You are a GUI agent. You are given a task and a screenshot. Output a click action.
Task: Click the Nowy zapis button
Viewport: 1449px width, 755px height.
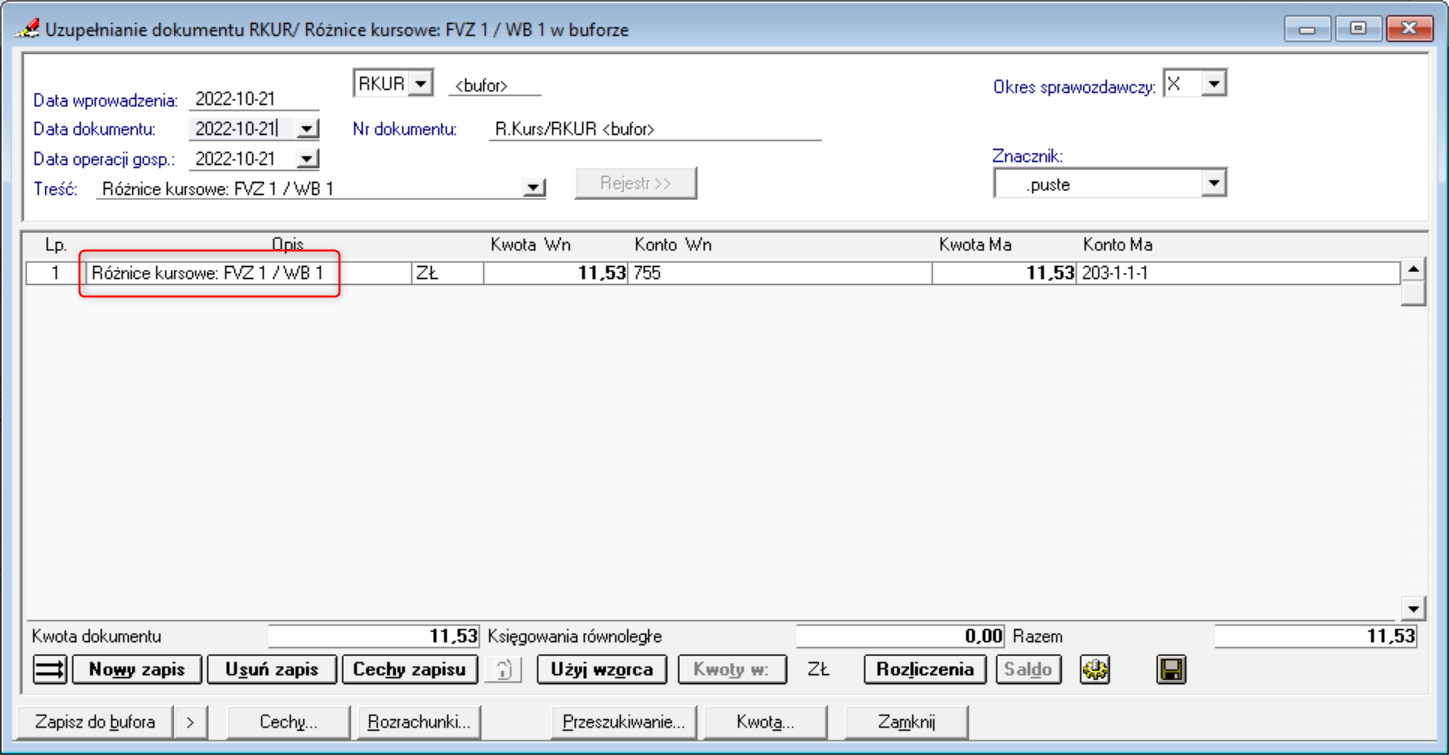point(137,670)
